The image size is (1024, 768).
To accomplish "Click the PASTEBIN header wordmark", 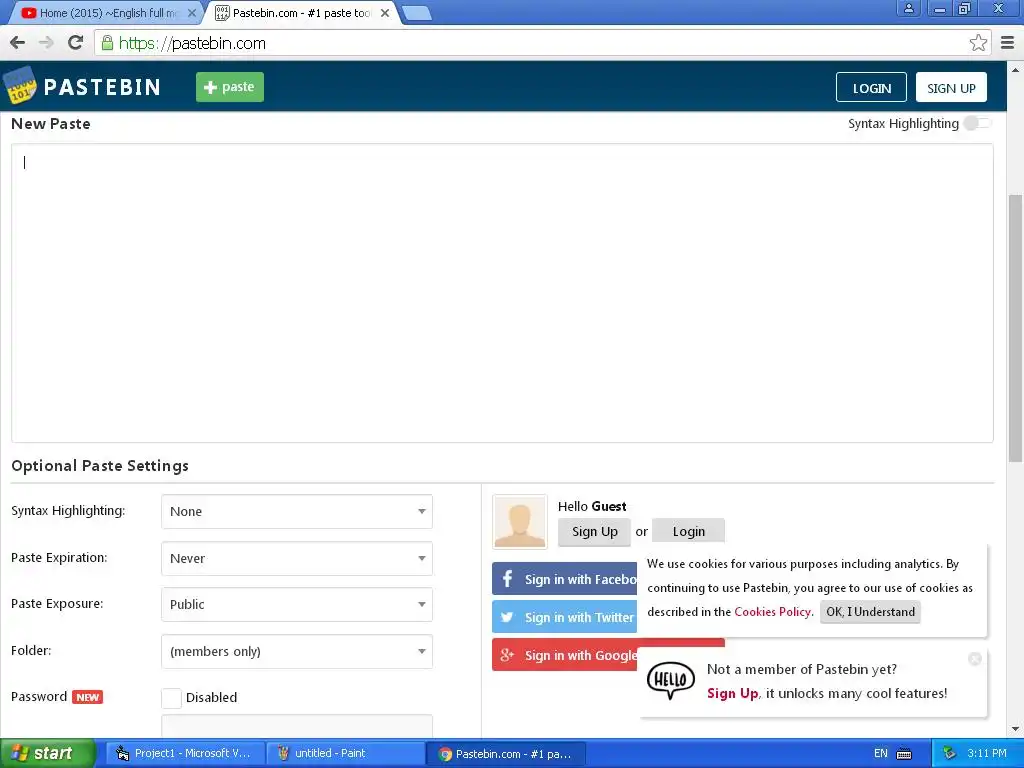I will [x=102, y=87].
